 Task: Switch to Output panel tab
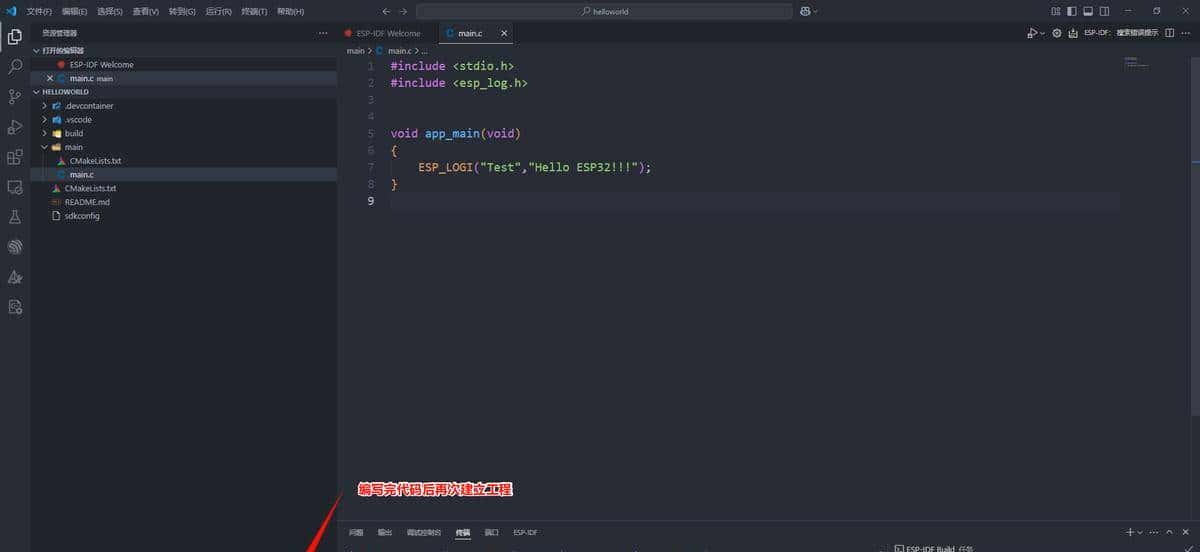pyautogui.click(x=385, y=532)
